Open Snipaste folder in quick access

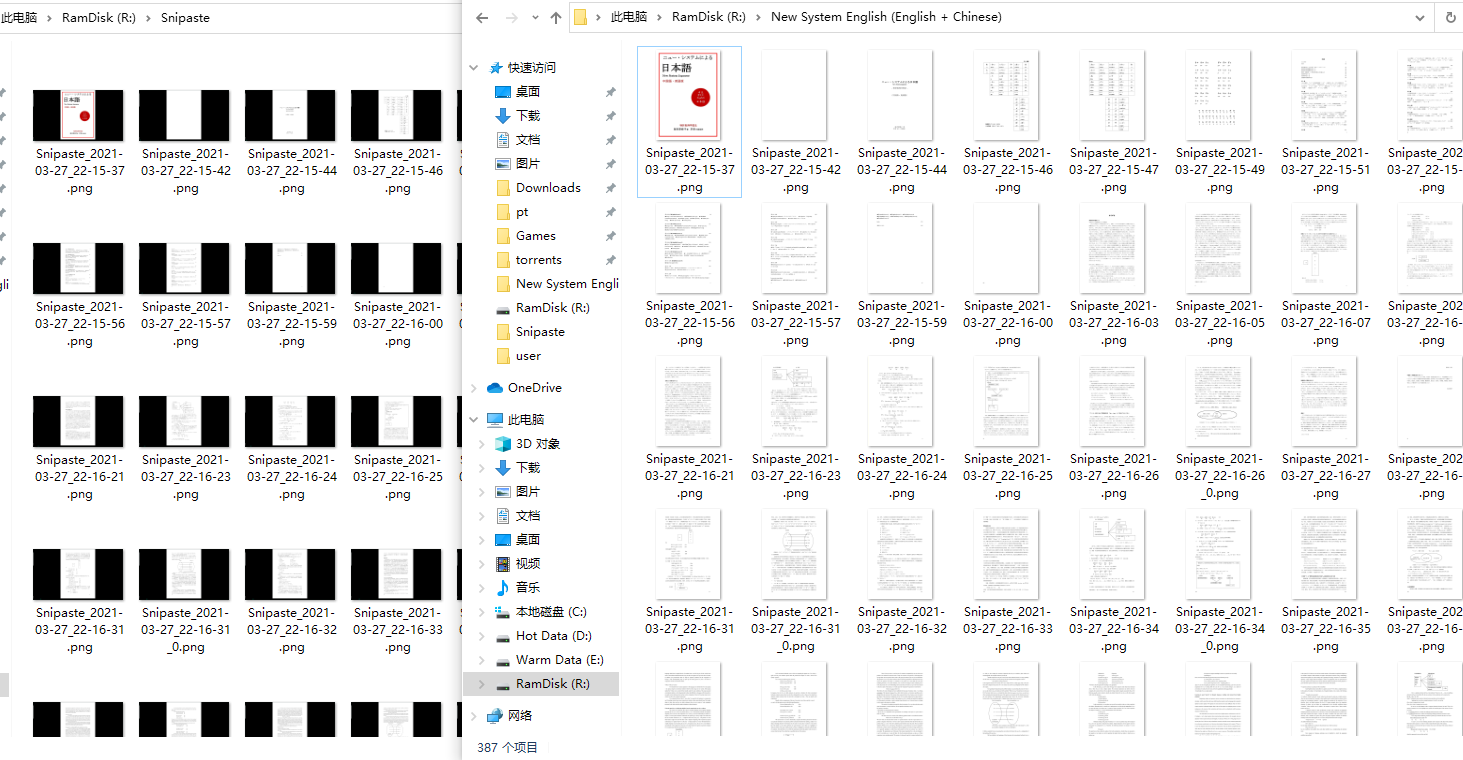(540, 331)
